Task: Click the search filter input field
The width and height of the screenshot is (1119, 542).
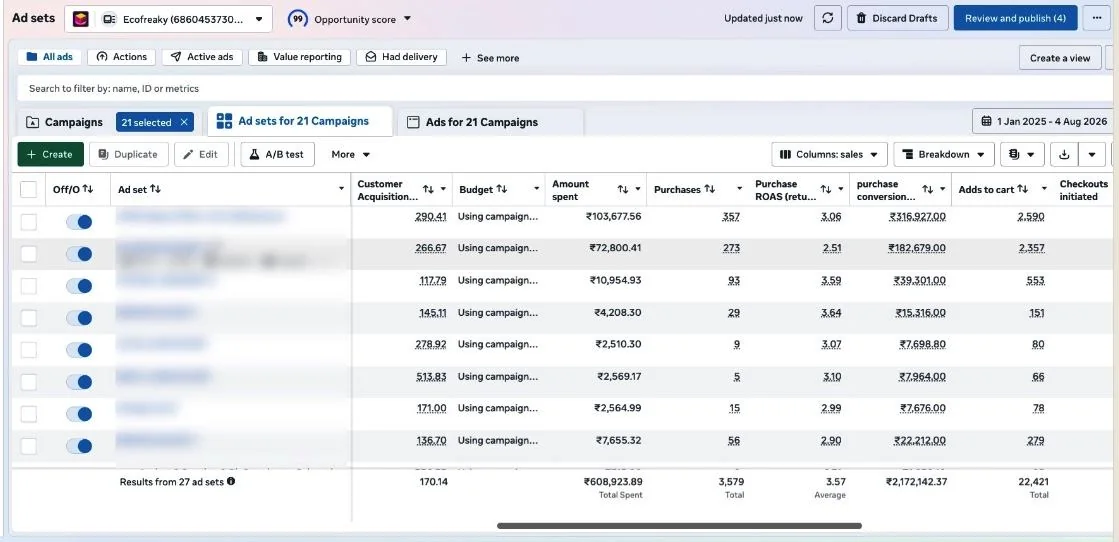Action: (x=564, y=89)
